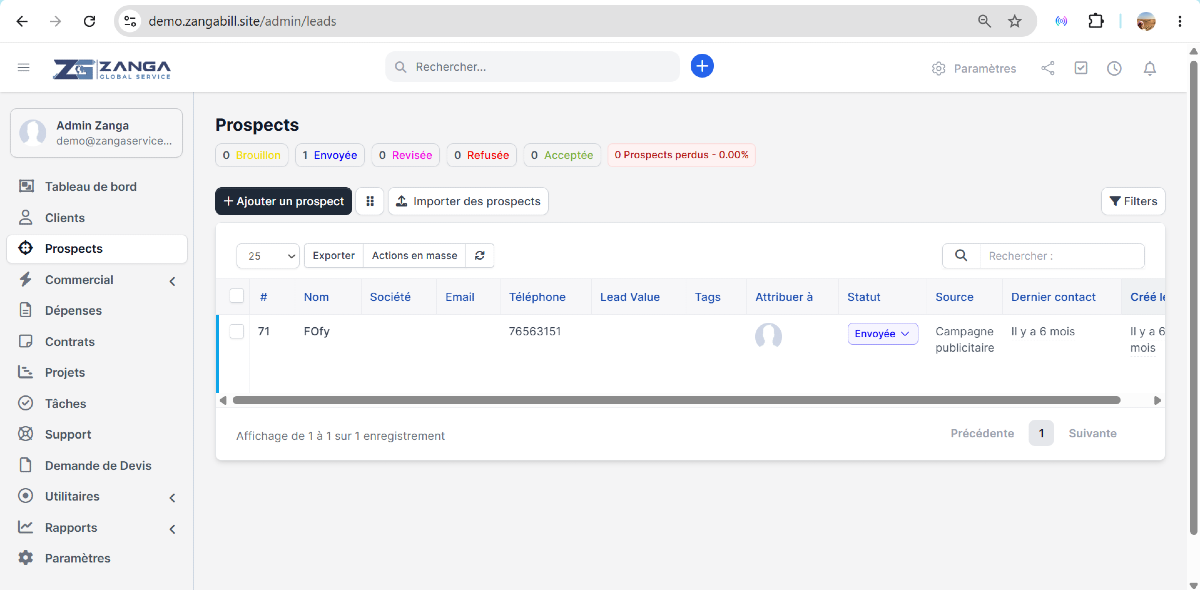This screenshot has height=590, width=1200.
Task: Open browser extensions puzzle icon
Action: (1096, 21)
